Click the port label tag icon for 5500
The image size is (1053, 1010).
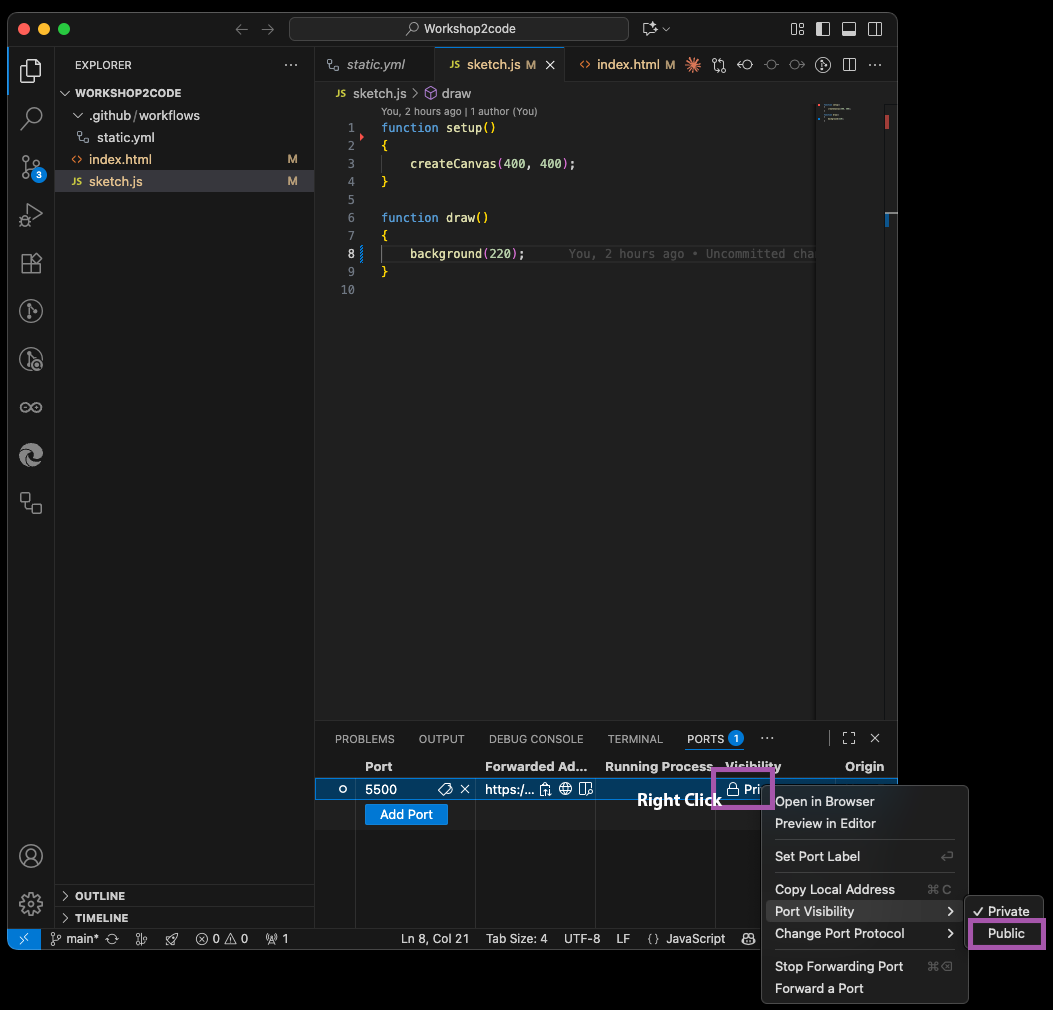pyautogui.click(x=445, y=789)
